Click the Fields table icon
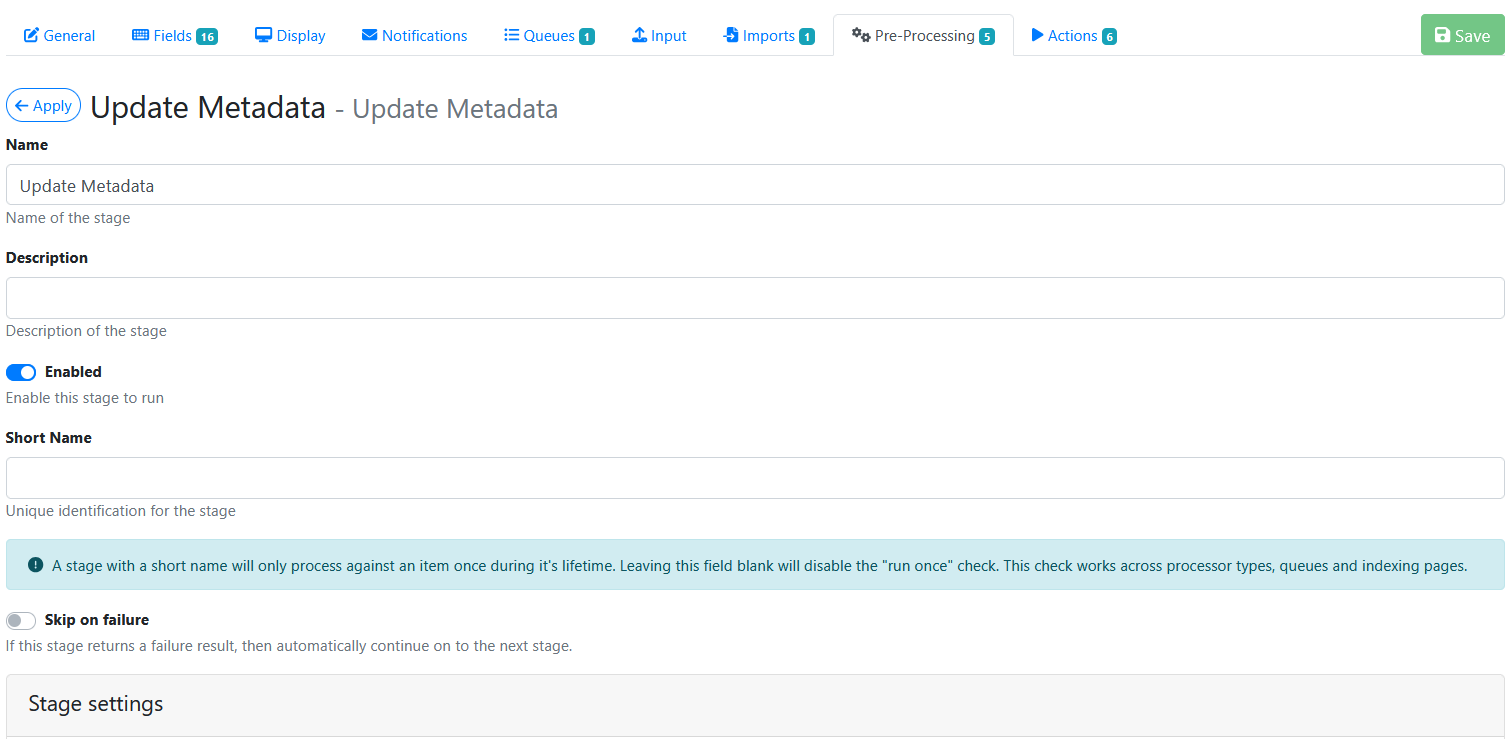This screenshot has width=1511, height=739. (140, 35)
